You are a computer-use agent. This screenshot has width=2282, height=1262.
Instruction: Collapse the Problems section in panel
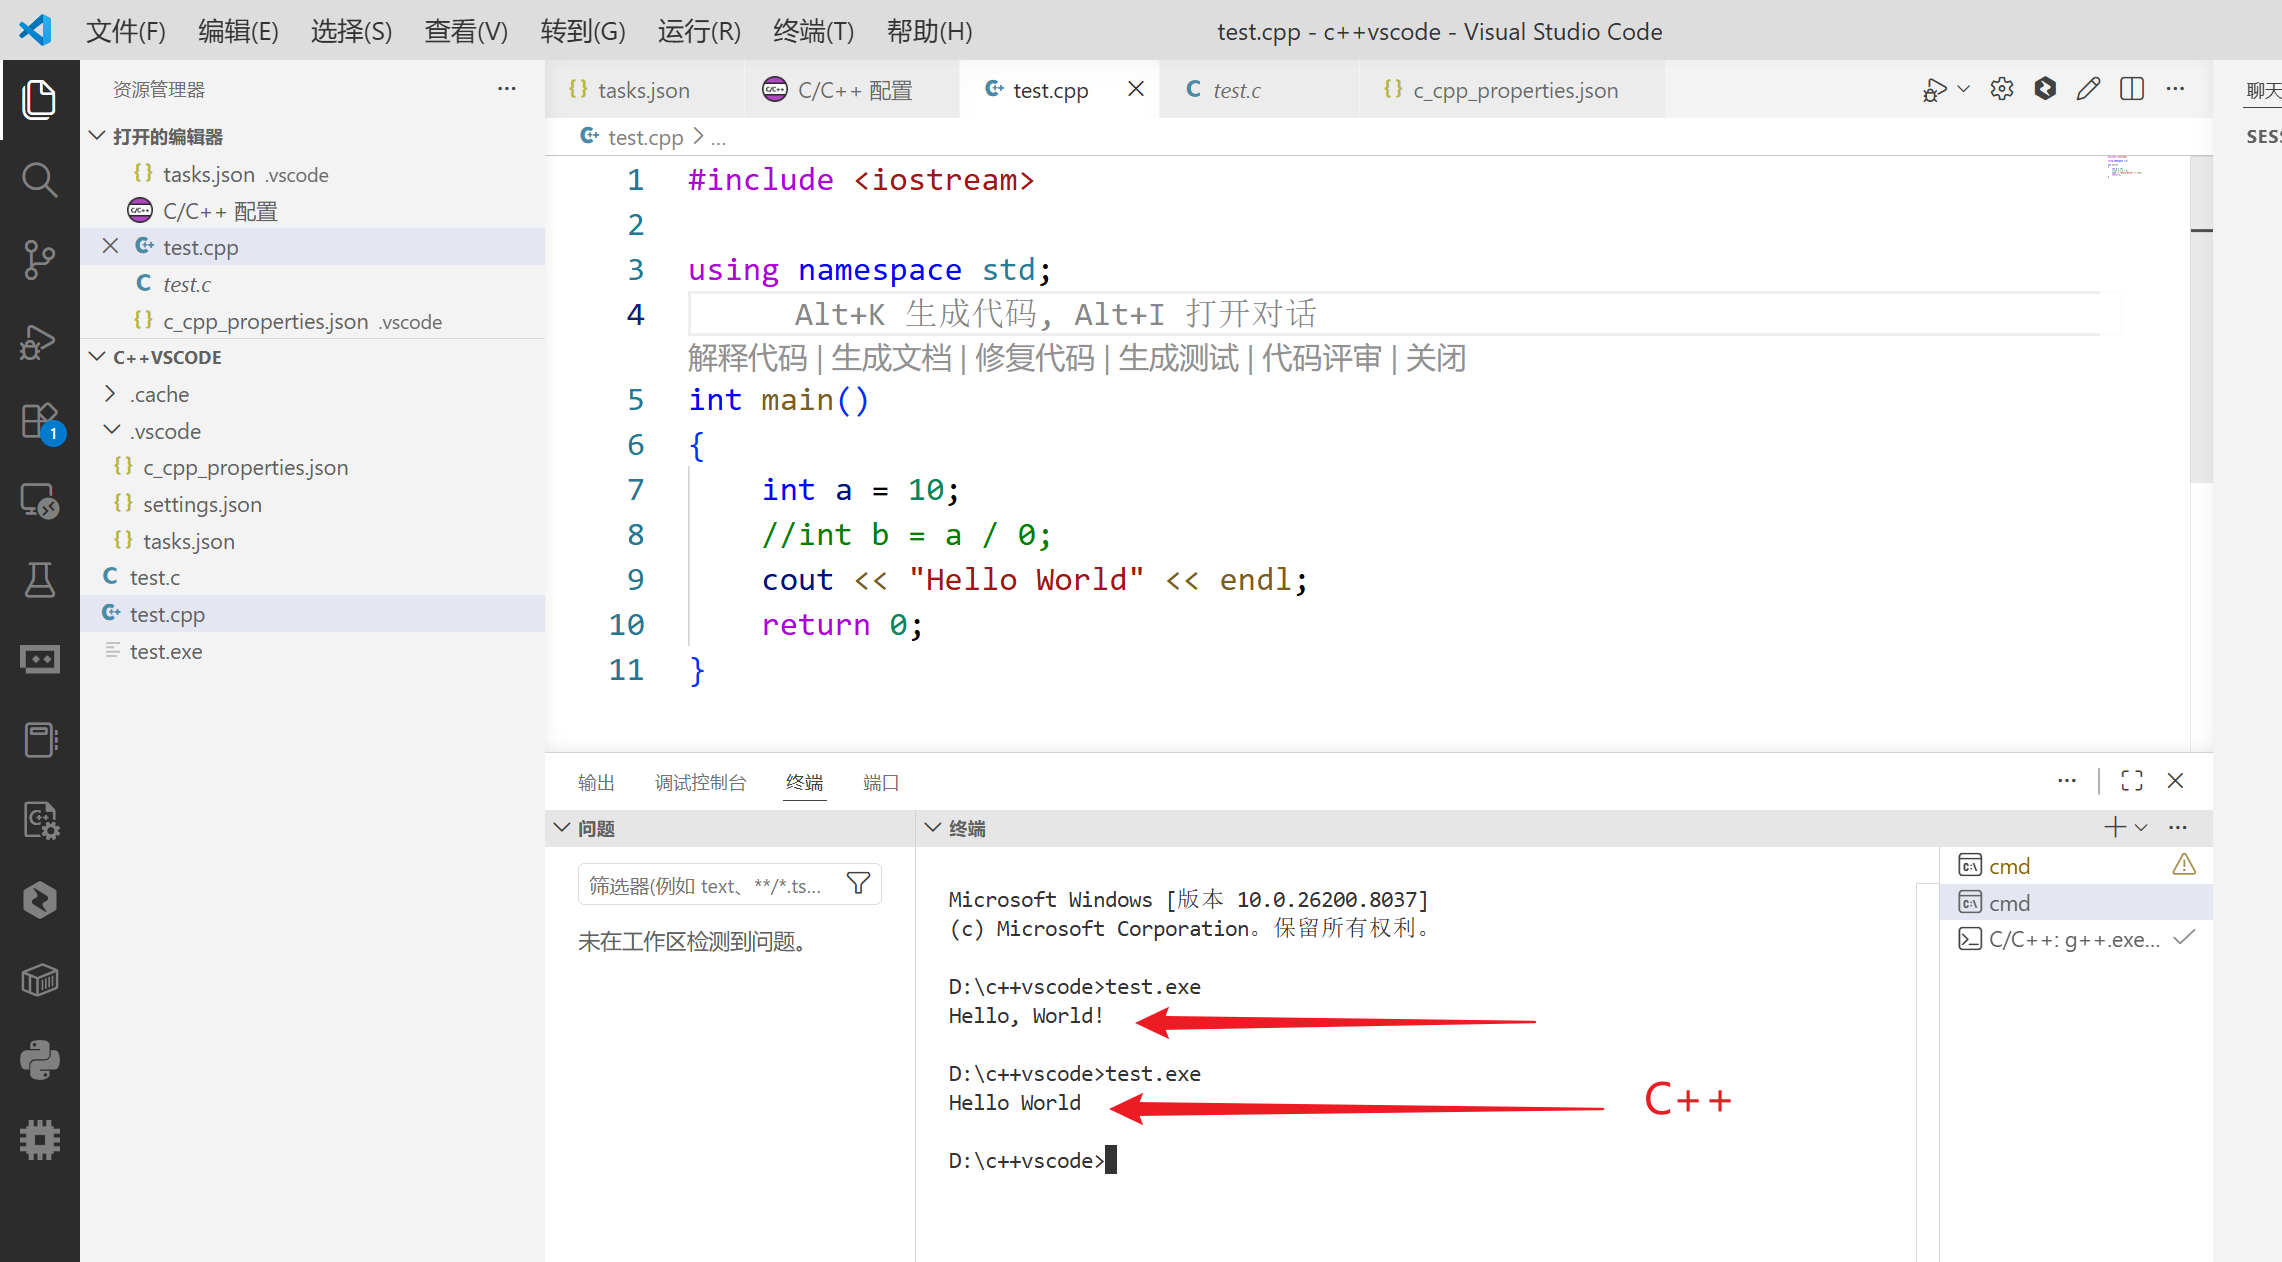pos(562,828)
